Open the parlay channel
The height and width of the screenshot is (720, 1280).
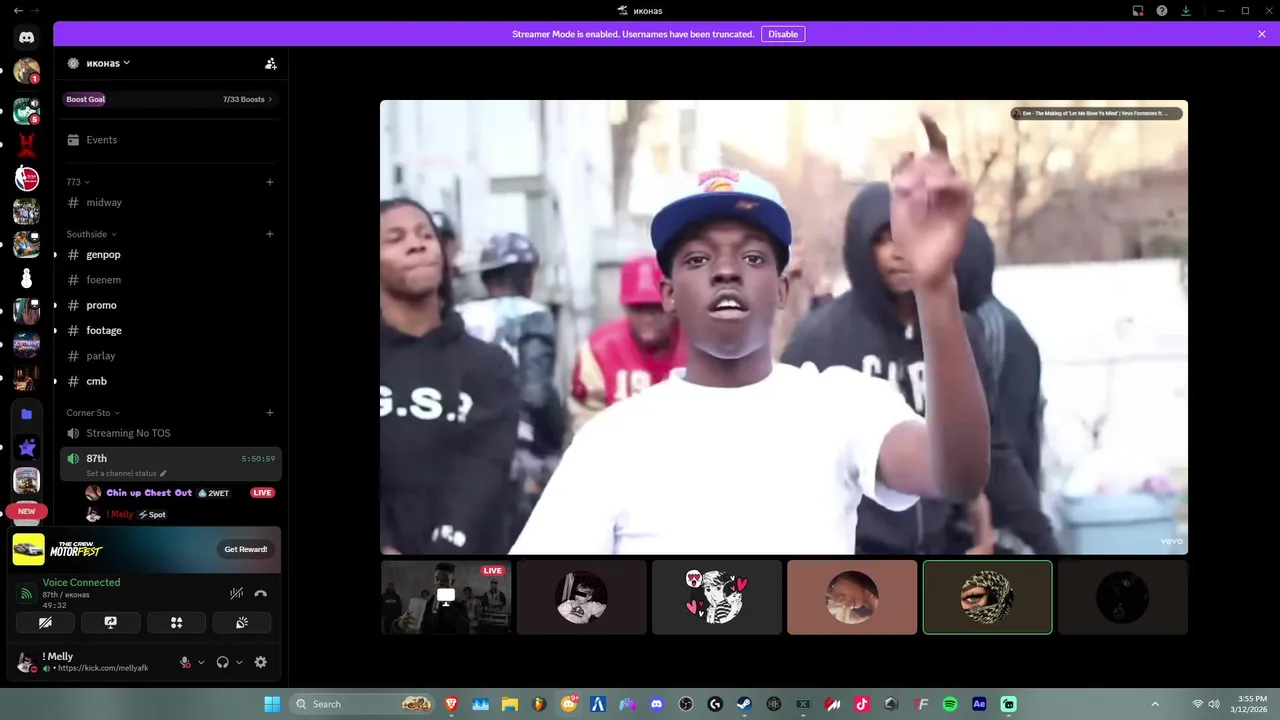pos(172,356)
